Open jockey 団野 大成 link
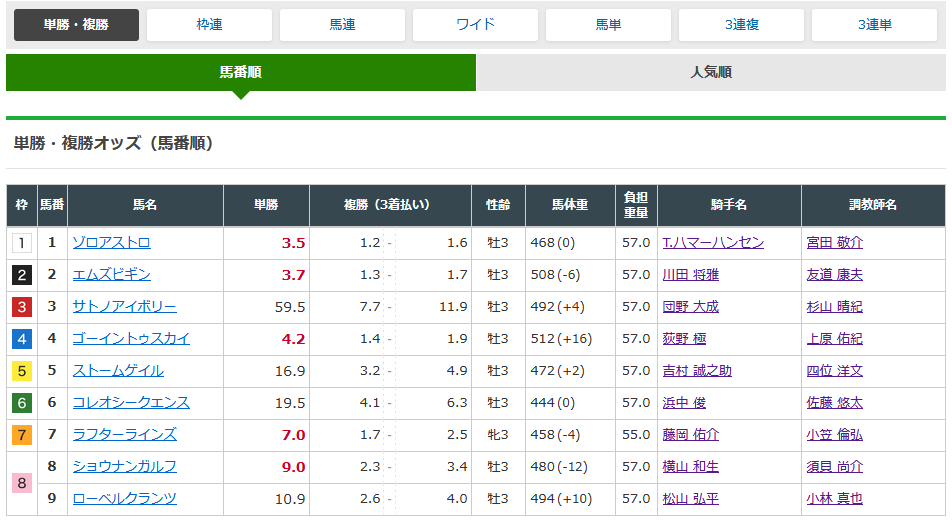This screenshot has height=521, width=952. (x=691, y=307)
